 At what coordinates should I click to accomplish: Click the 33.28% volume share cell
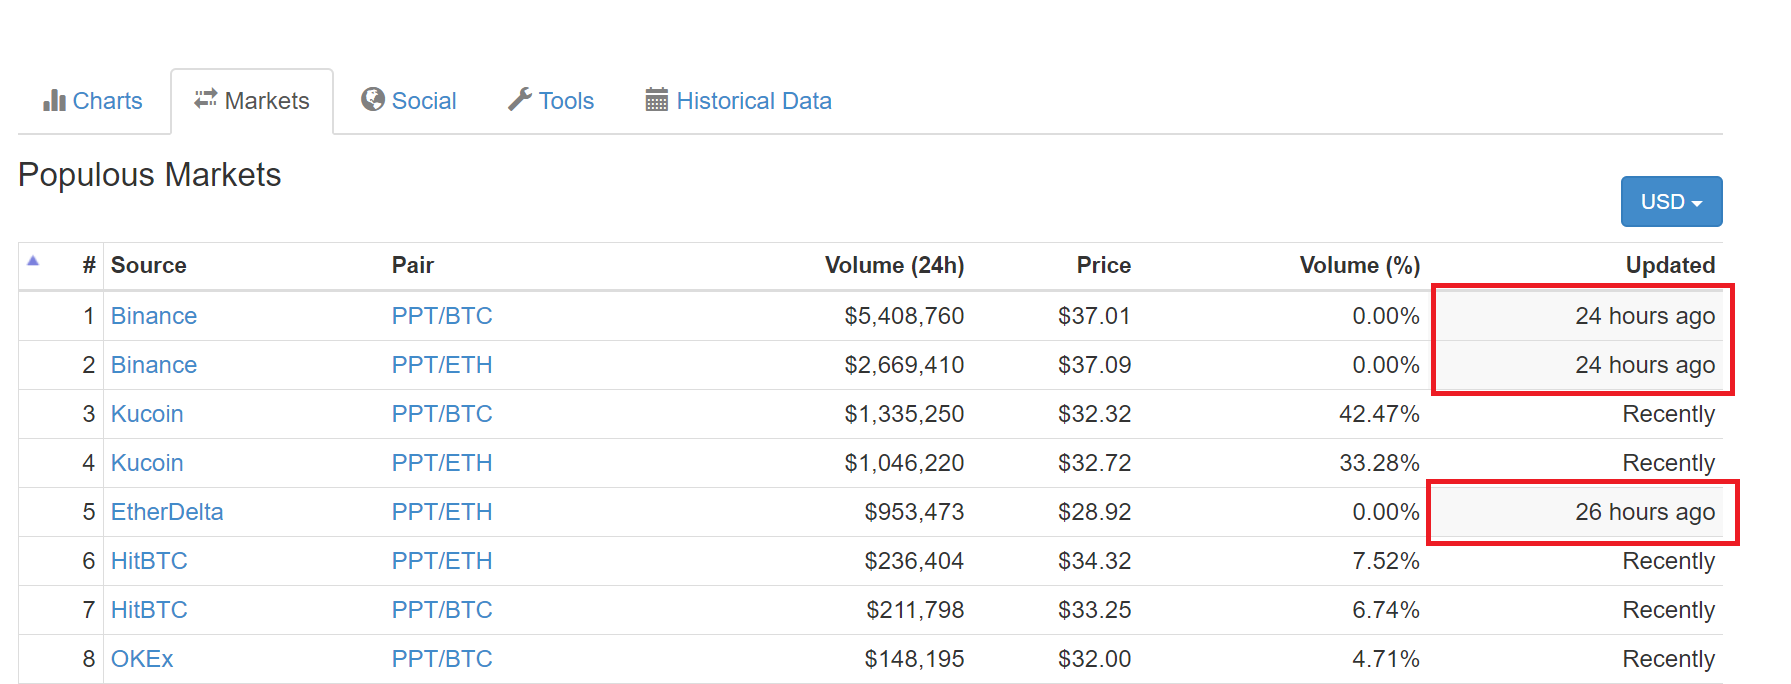[x=1379, y=463]
